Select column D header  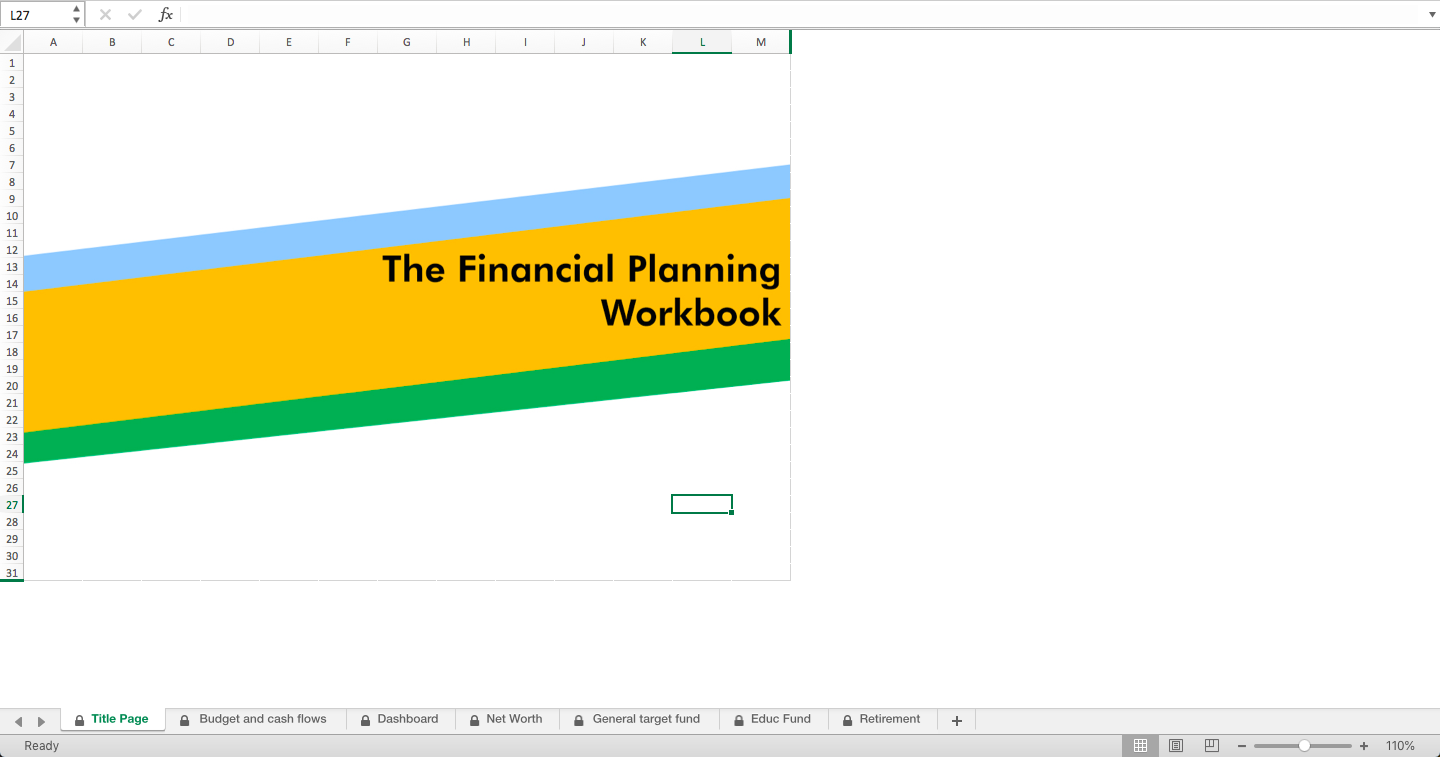[230, 42]
